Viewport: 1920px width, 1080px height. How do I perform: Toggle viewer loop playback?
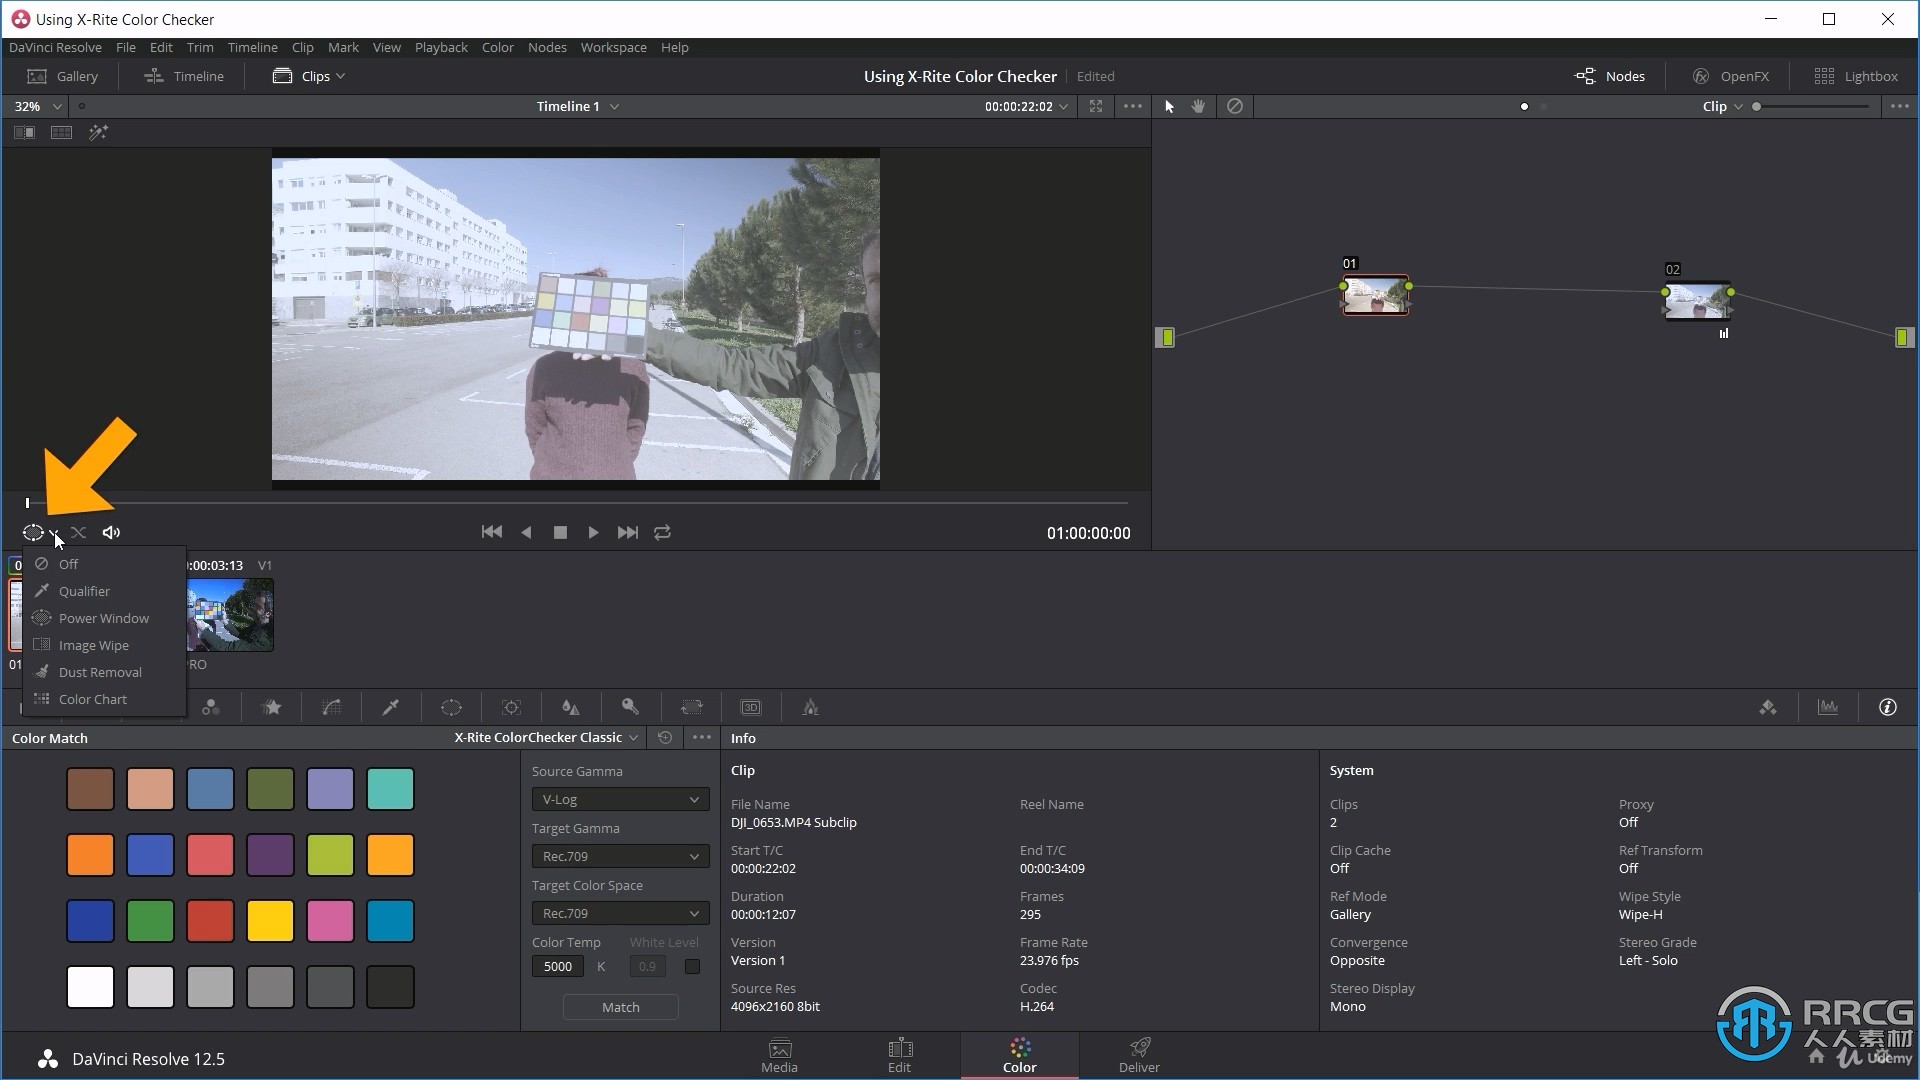point(662,533)
